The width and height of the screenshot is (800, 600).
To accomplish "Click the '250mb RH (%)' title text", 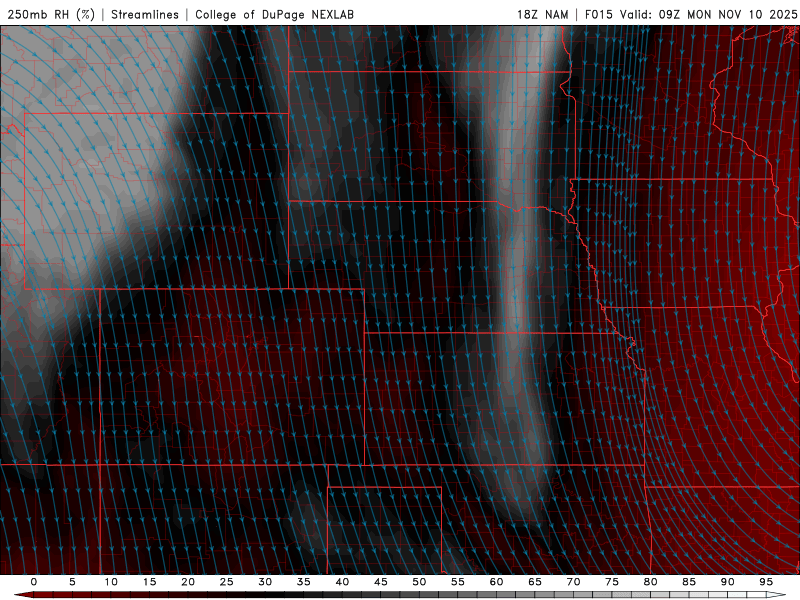I will pos(51,14).
